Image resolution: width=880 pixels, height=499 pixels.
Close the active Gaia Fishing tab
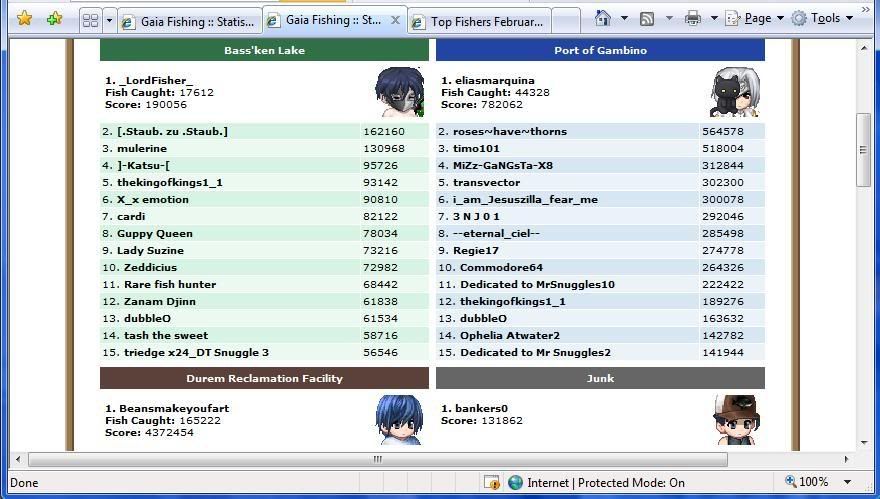[x=395, y=20]
